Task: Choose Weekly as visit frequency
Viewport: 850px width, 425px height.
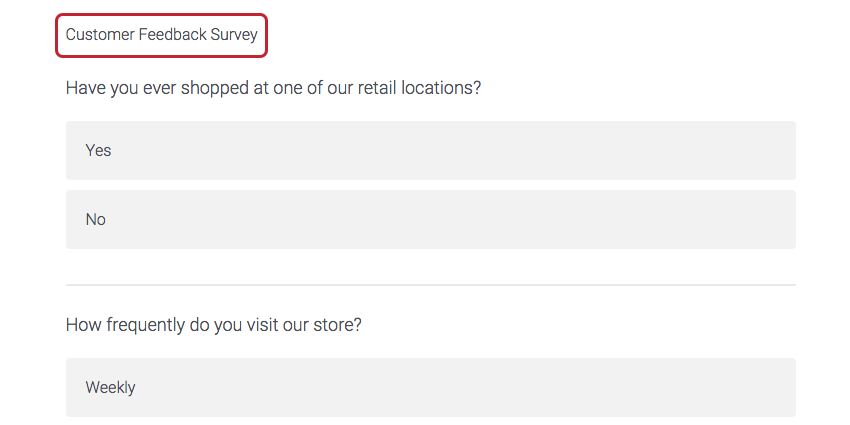Action: pyautogui.click(x=430, y=388)
